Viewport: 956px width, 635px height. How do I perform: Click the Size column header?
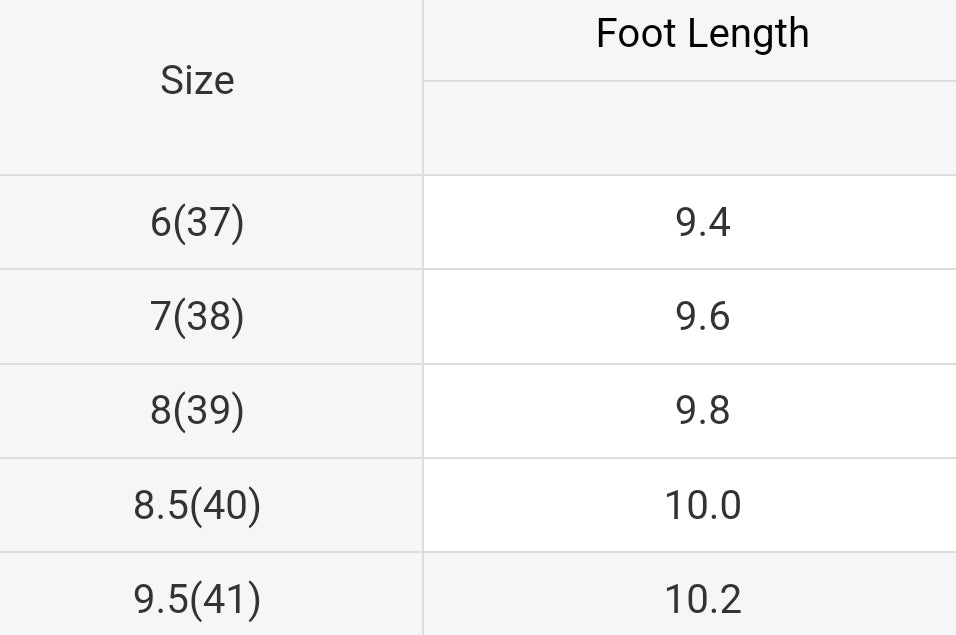(x=197, y=81)
